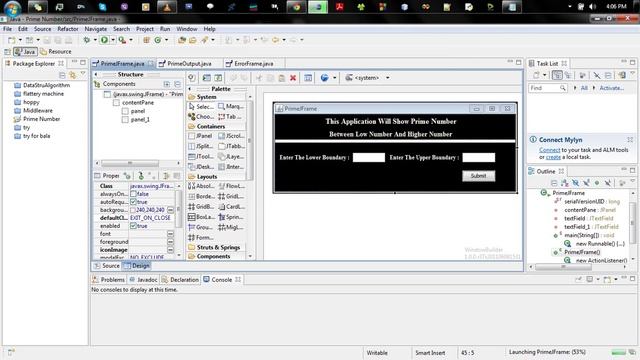Click the green Run button in toolbar
This screenshot has width=640, height=360.
(x=104, y=40)
